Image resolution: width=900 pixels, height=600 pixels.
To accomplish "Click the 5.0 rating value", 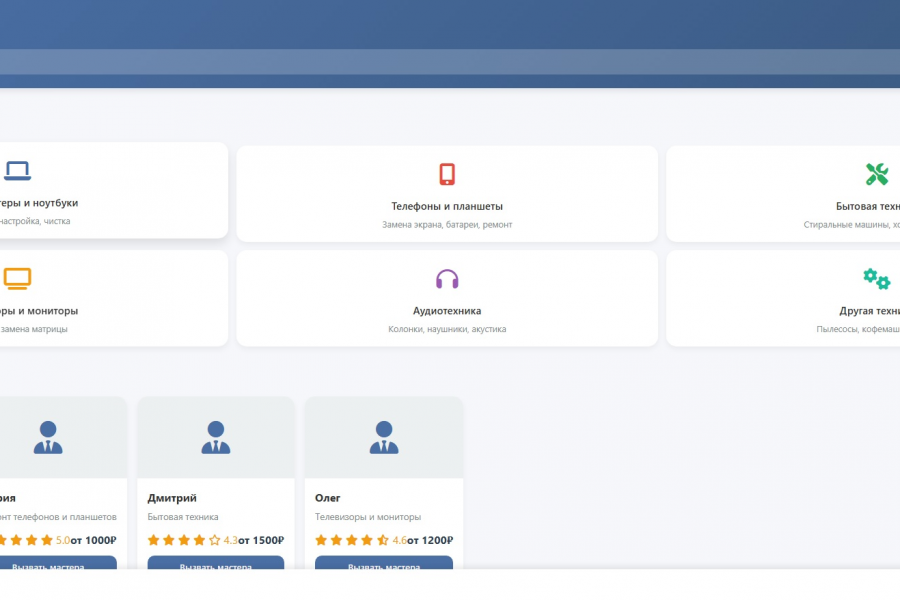I will click(63, 540).
